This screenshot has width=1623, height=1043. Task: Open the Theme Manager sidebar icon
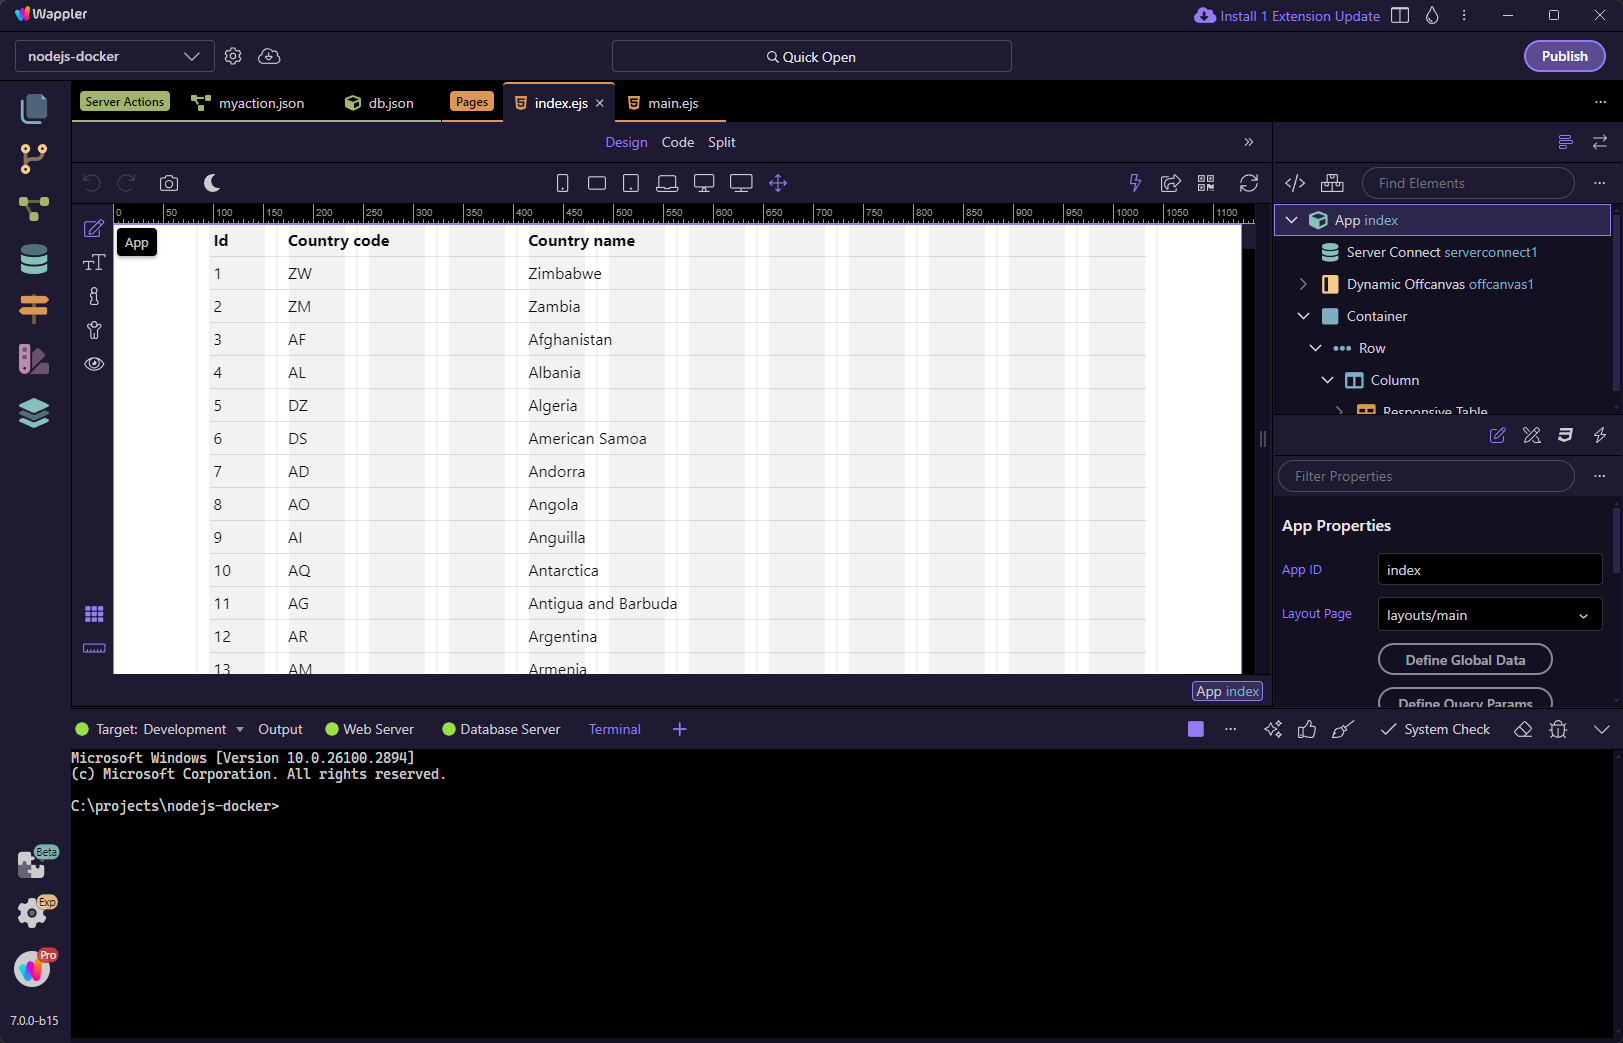pyautogui.click(x=34, y=360)
